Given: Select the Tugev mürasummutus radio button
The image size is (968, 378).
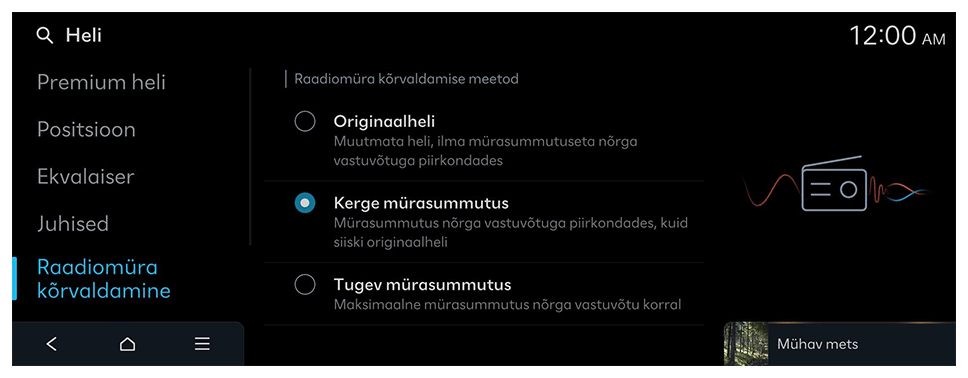Looking at the screenshot, I should (x=305, y=285).
